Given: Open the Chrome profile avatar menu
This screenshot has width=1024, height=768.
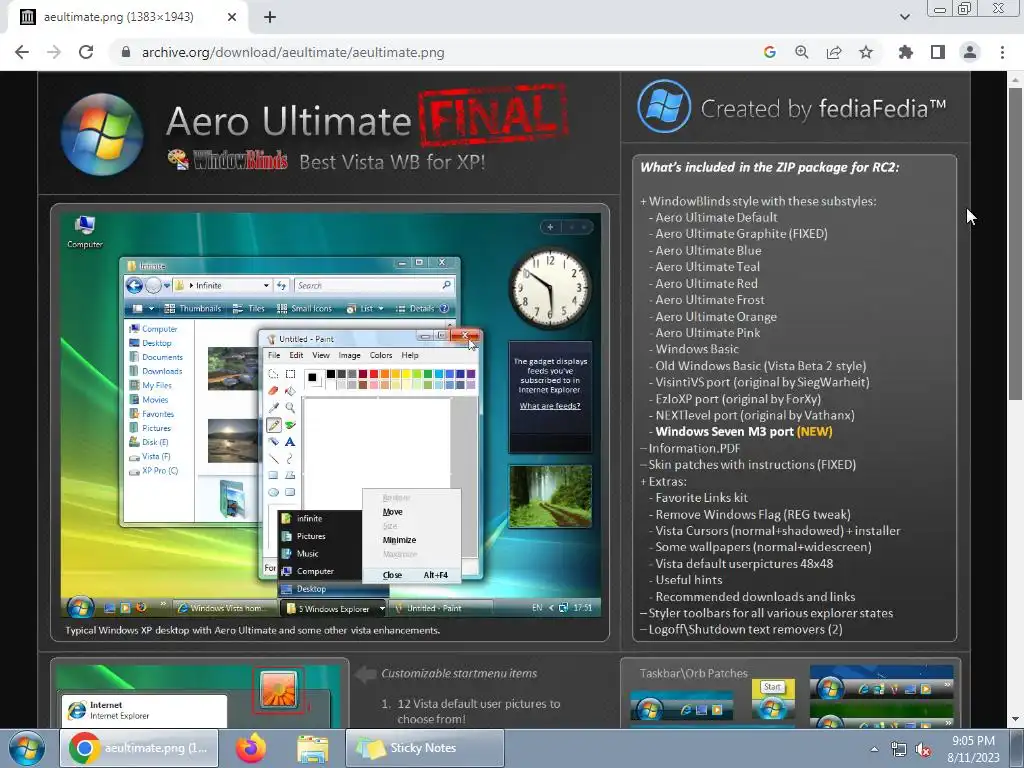Looking at the screenshot, I should click(970, 52).
